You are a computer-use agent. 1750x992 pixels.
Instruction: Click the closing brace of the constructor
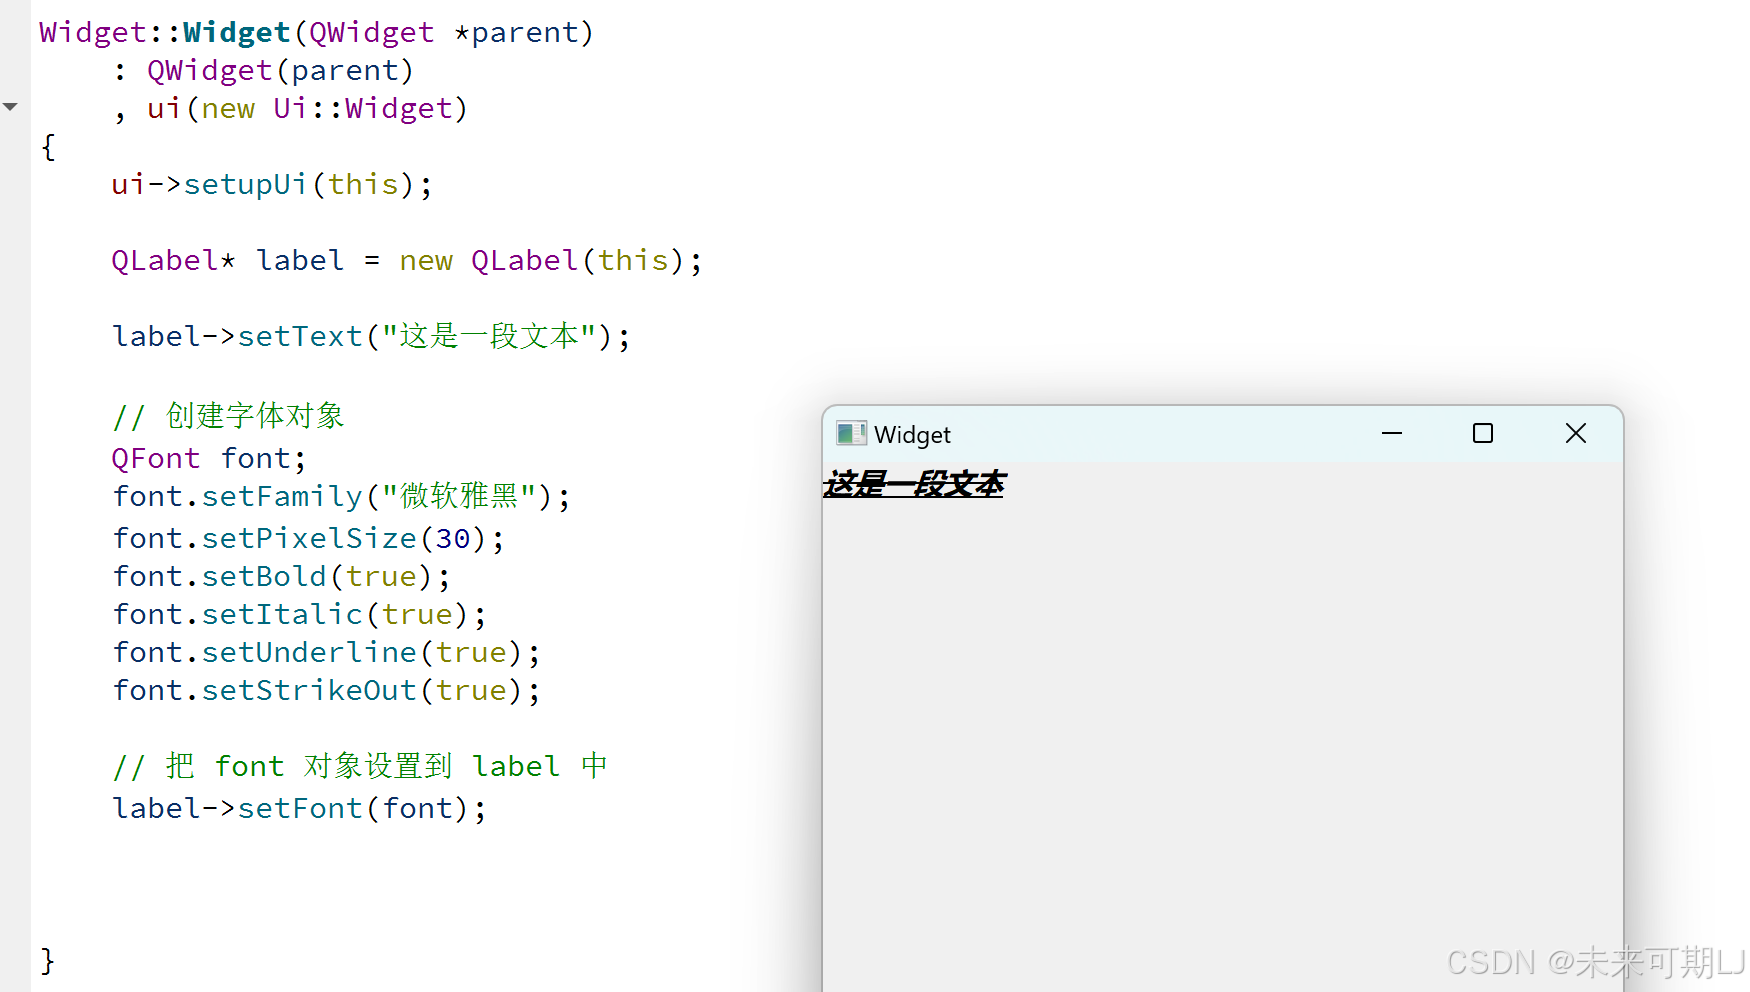(47, 960)
